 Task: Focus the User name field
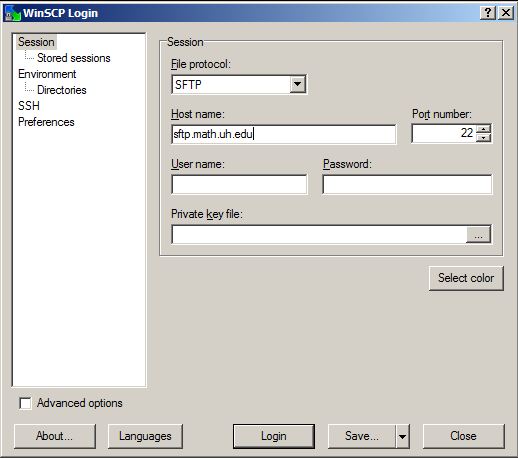[239, 184]
